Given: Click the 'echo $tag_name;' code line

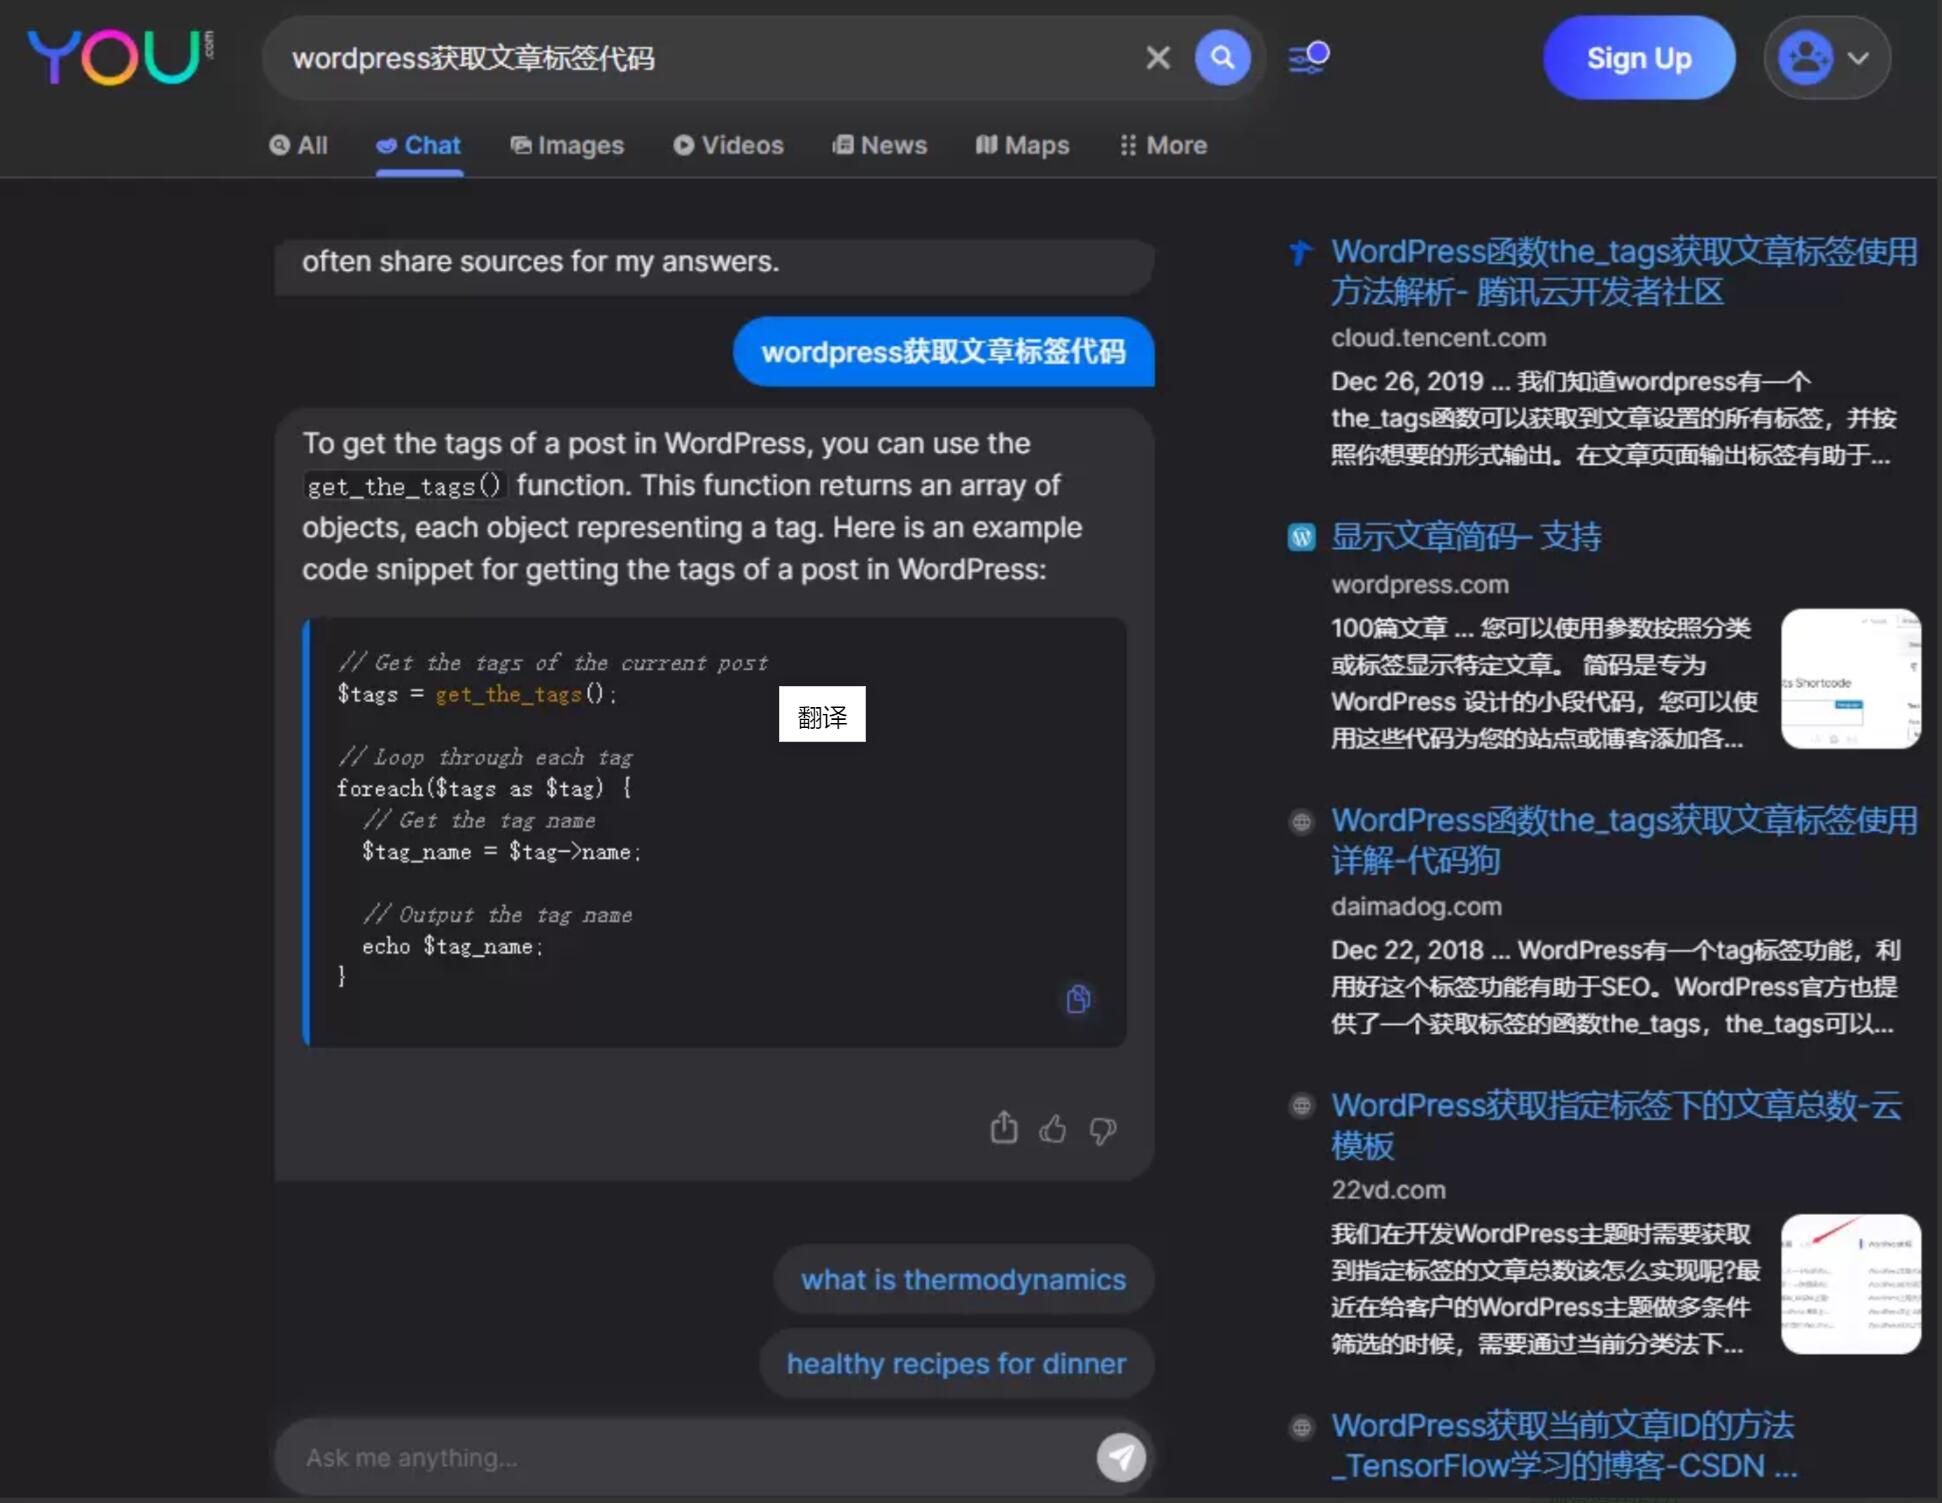Looking at the screenshot, I should 452,946.
